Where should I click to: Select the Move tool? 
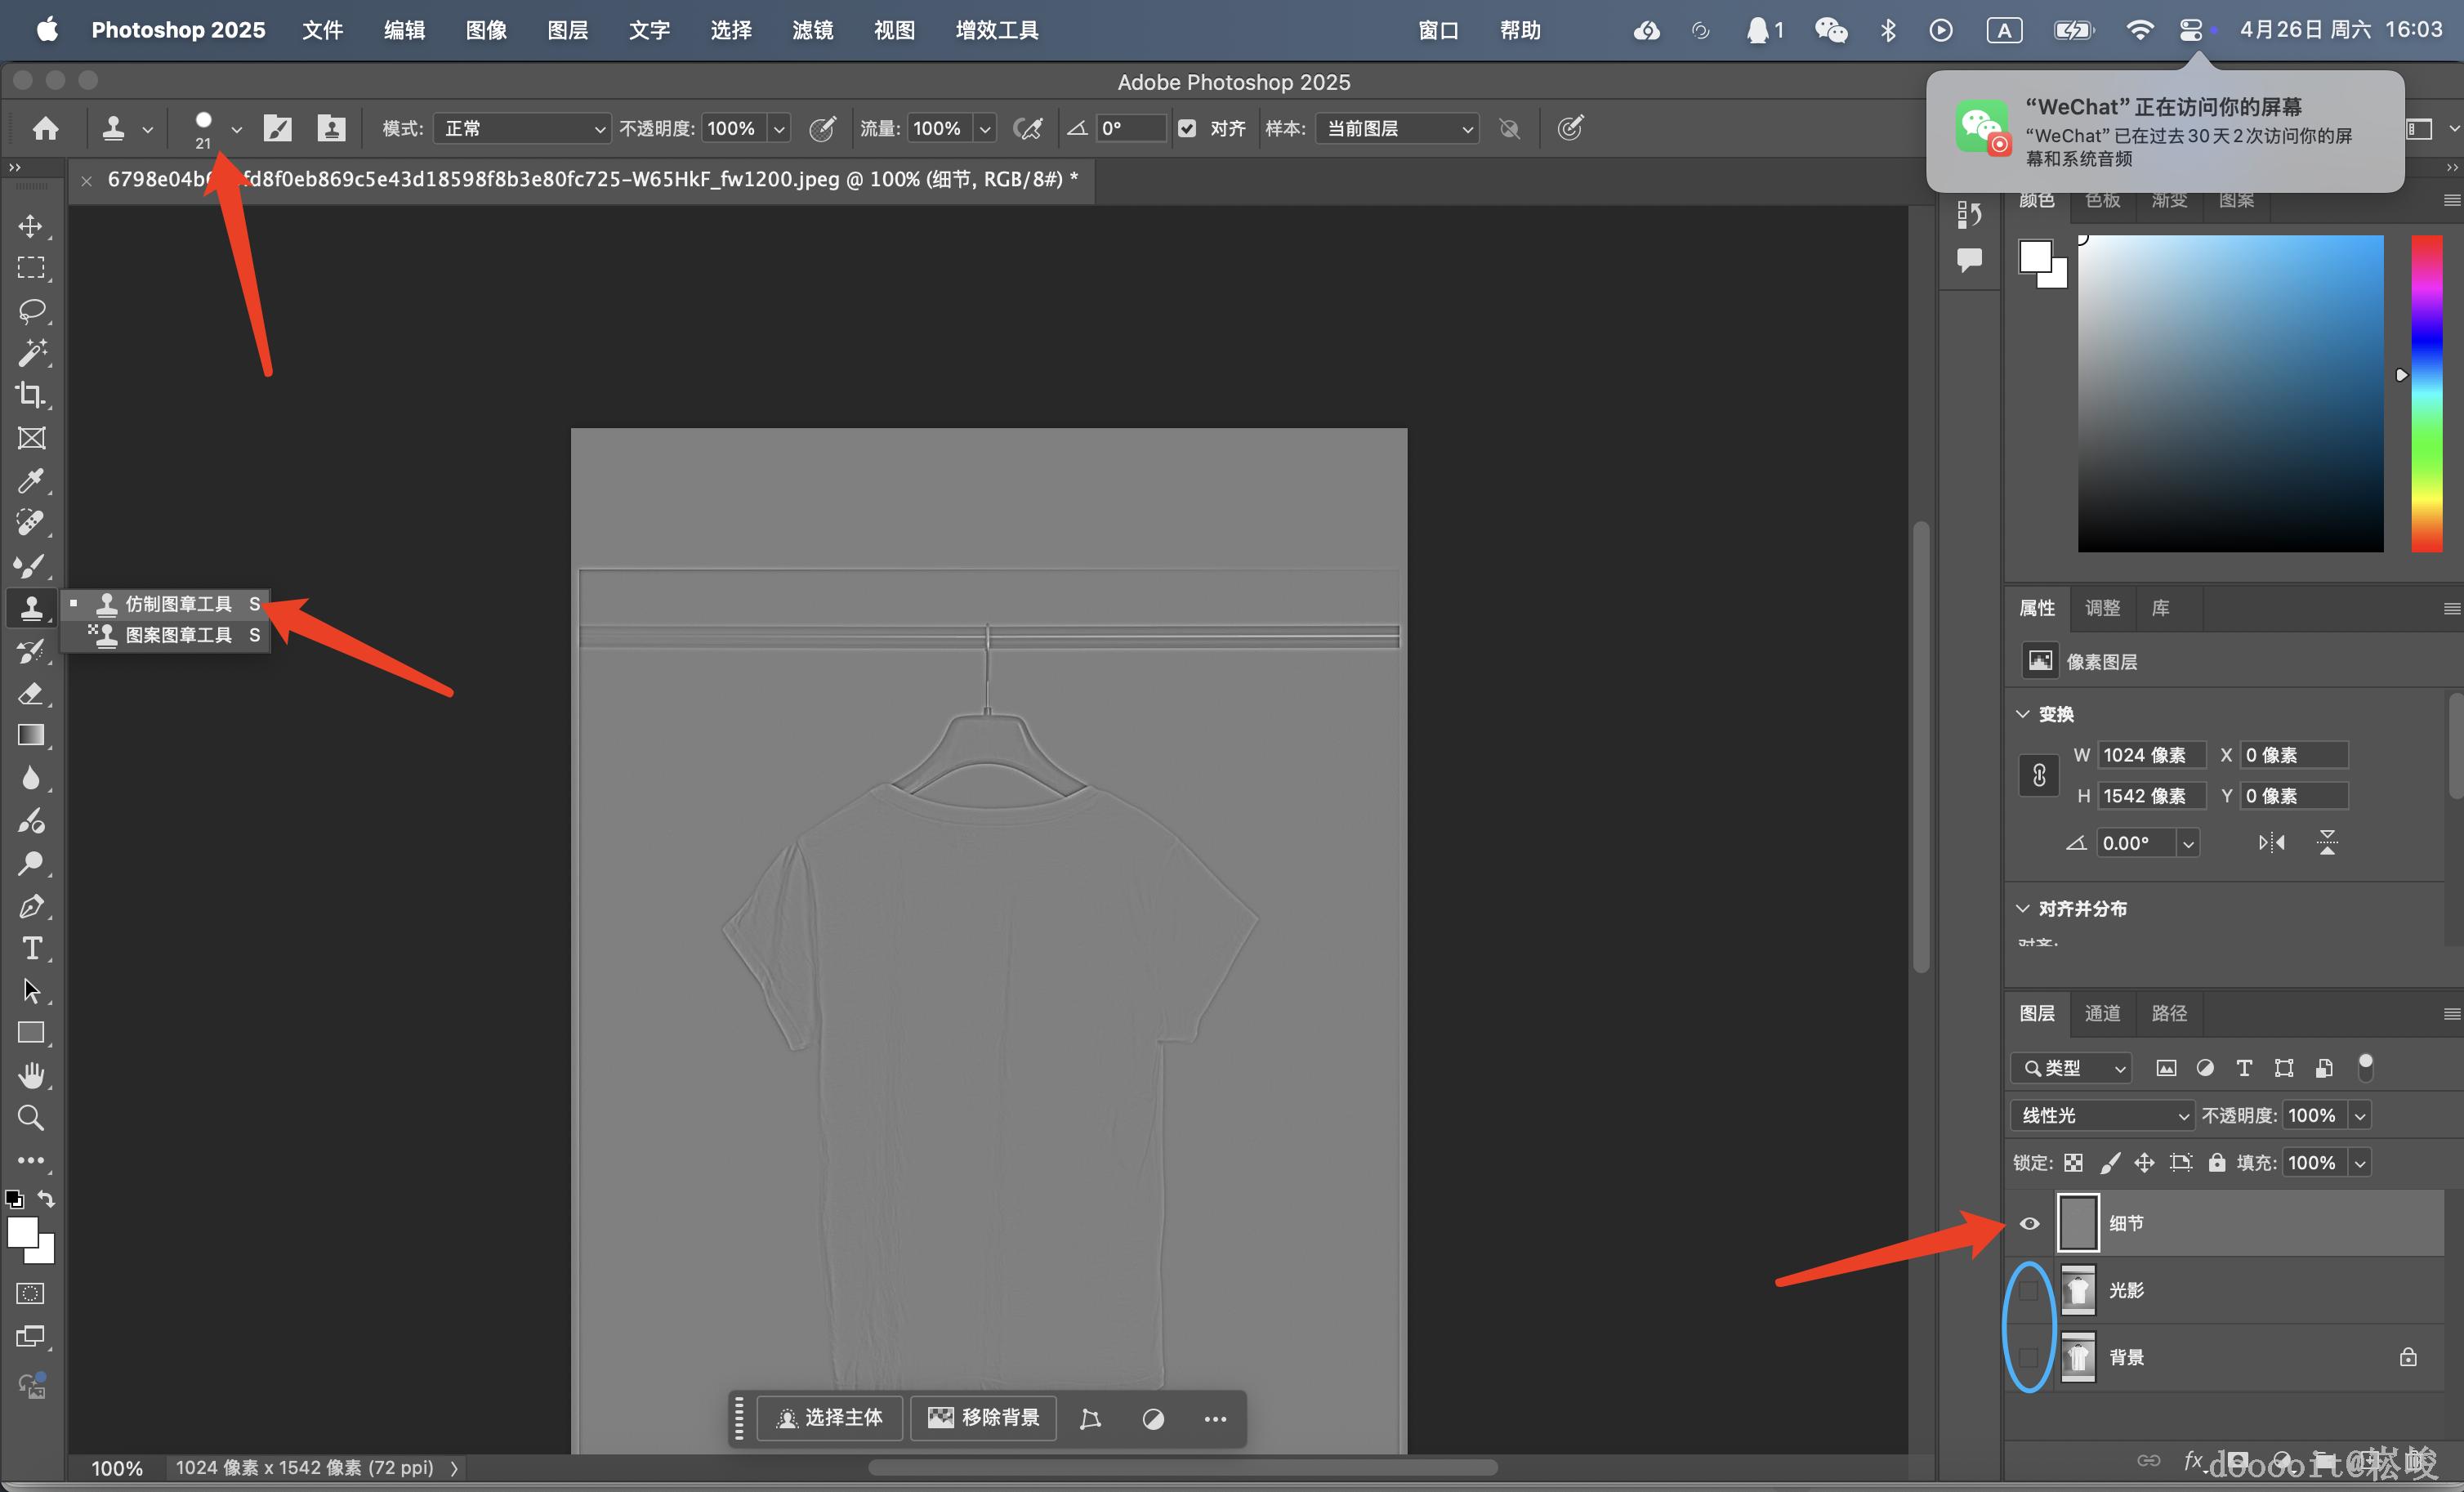click(31, 226)
